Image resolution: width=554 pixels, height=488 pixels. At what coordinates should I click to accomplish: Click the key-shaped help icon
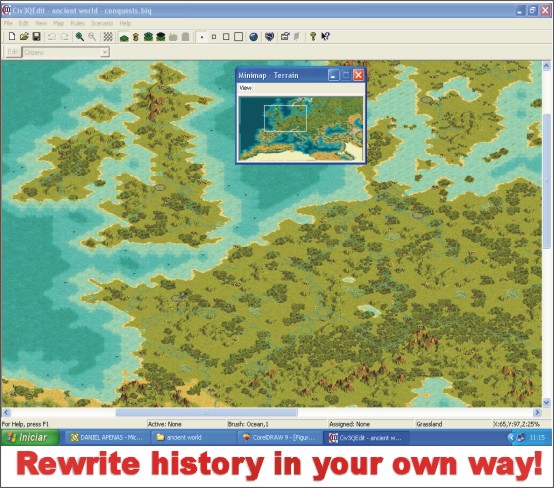(x=313, y=37)
